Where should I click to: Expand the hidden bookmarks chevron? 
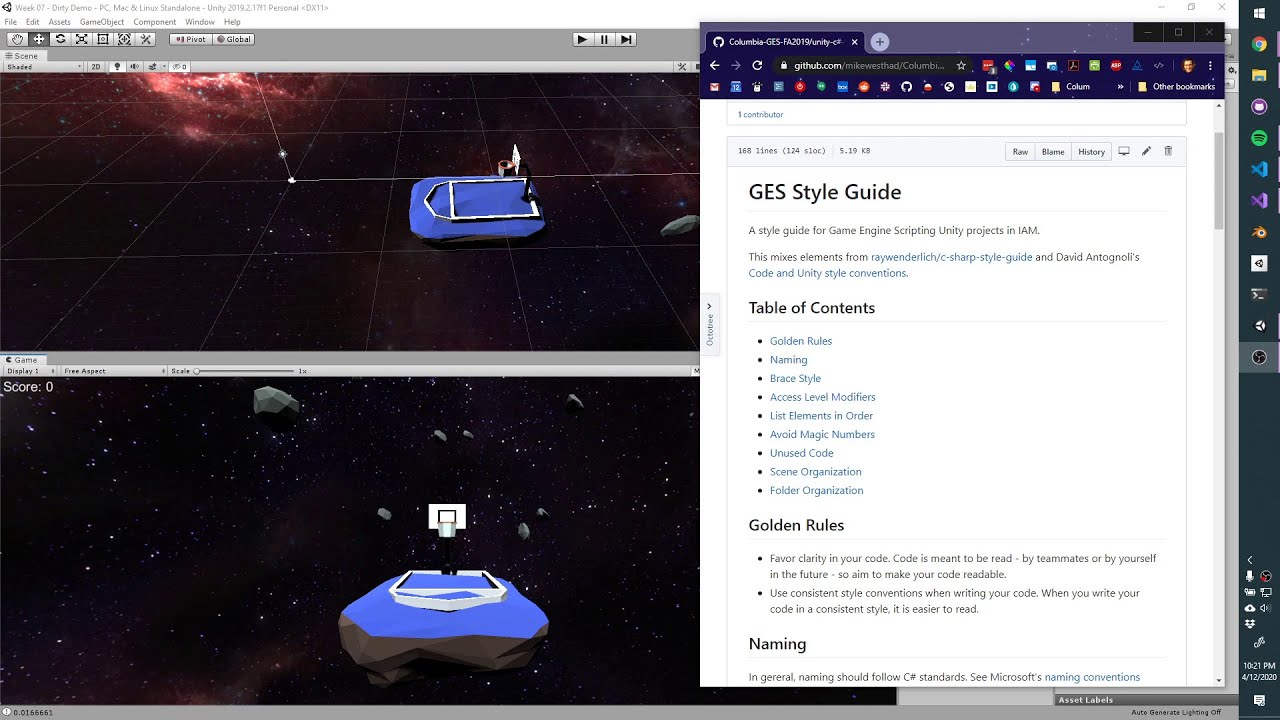pyautogui.click(x=1120, y=87)
